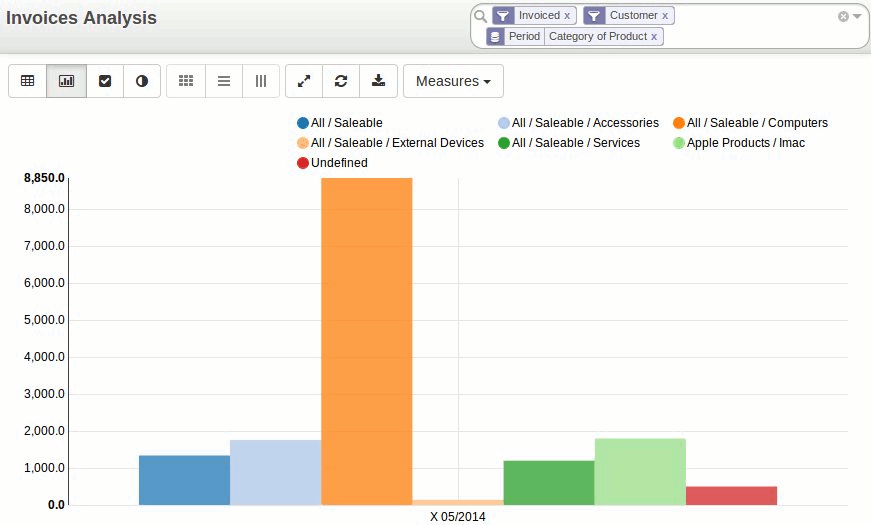Image resolution: width=871 pixels, height=525 pixels.
Task: Select the vertical columns icon
Action: [x=261, y=81]
